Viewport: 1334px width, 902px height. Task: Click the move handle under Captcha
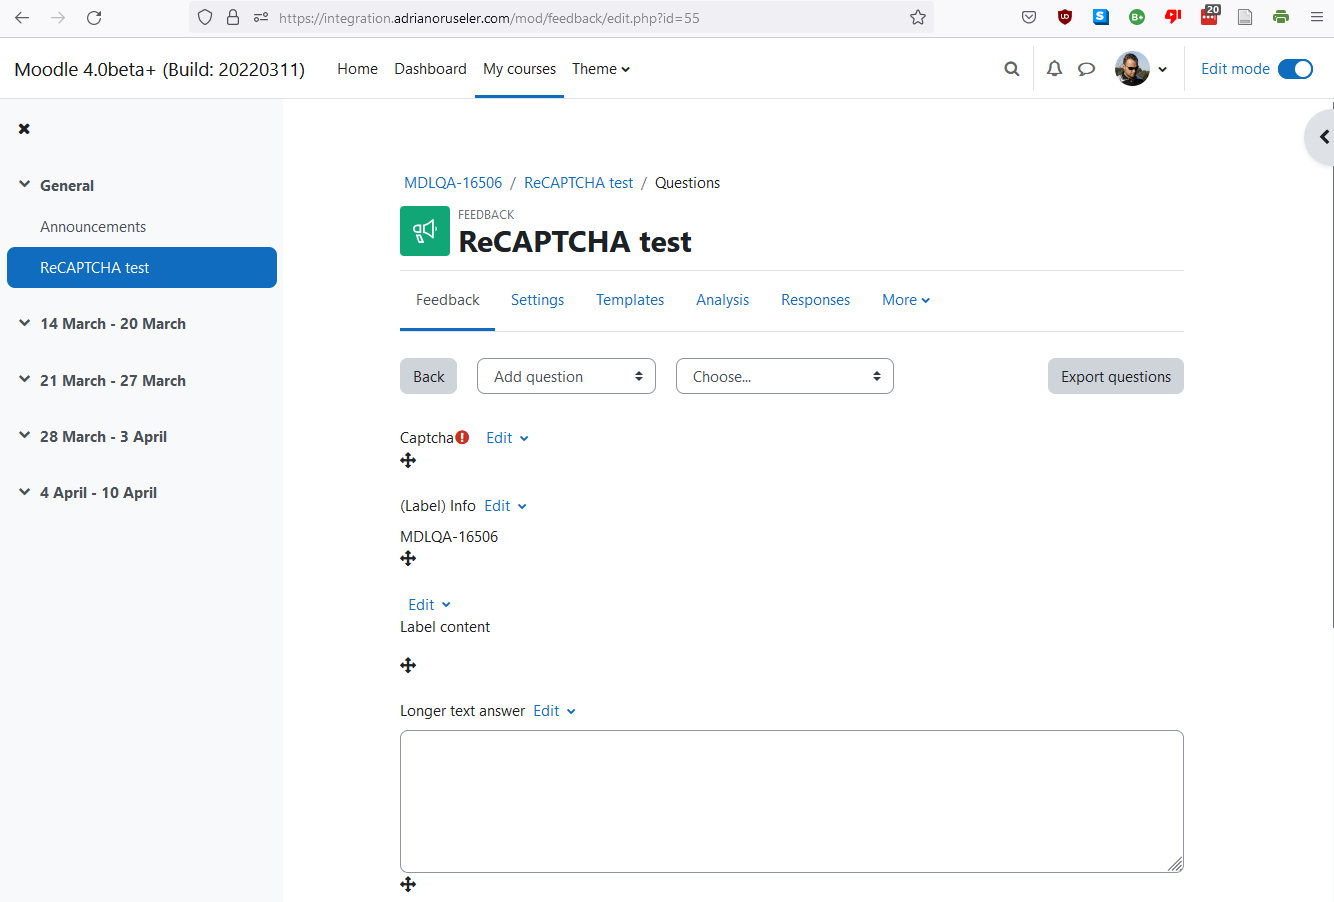tap(408, 460)
